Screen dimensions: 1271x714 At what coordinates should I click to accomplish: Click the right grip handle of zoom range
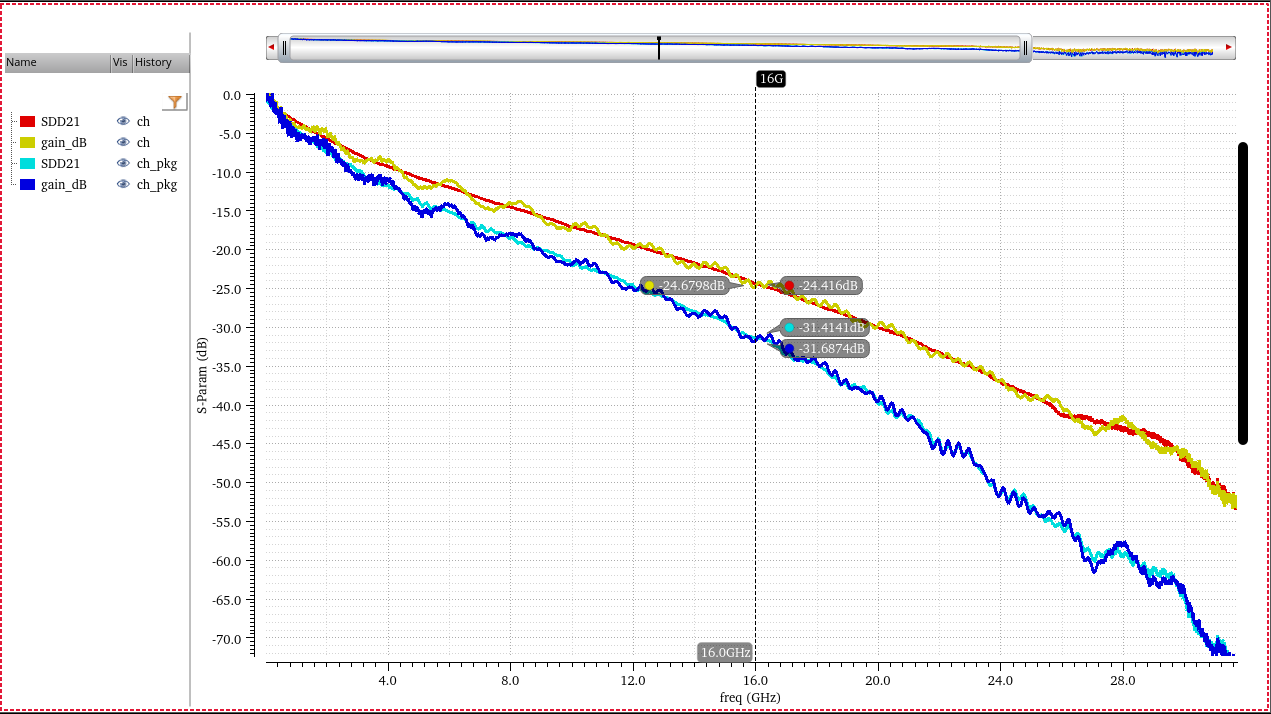click(x=1025, y=48)
